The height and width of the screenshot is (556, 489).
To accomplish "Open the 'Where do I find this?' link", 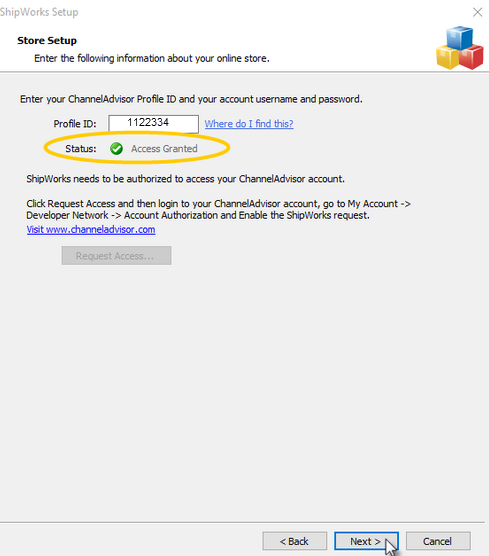I will pos(249,124).
